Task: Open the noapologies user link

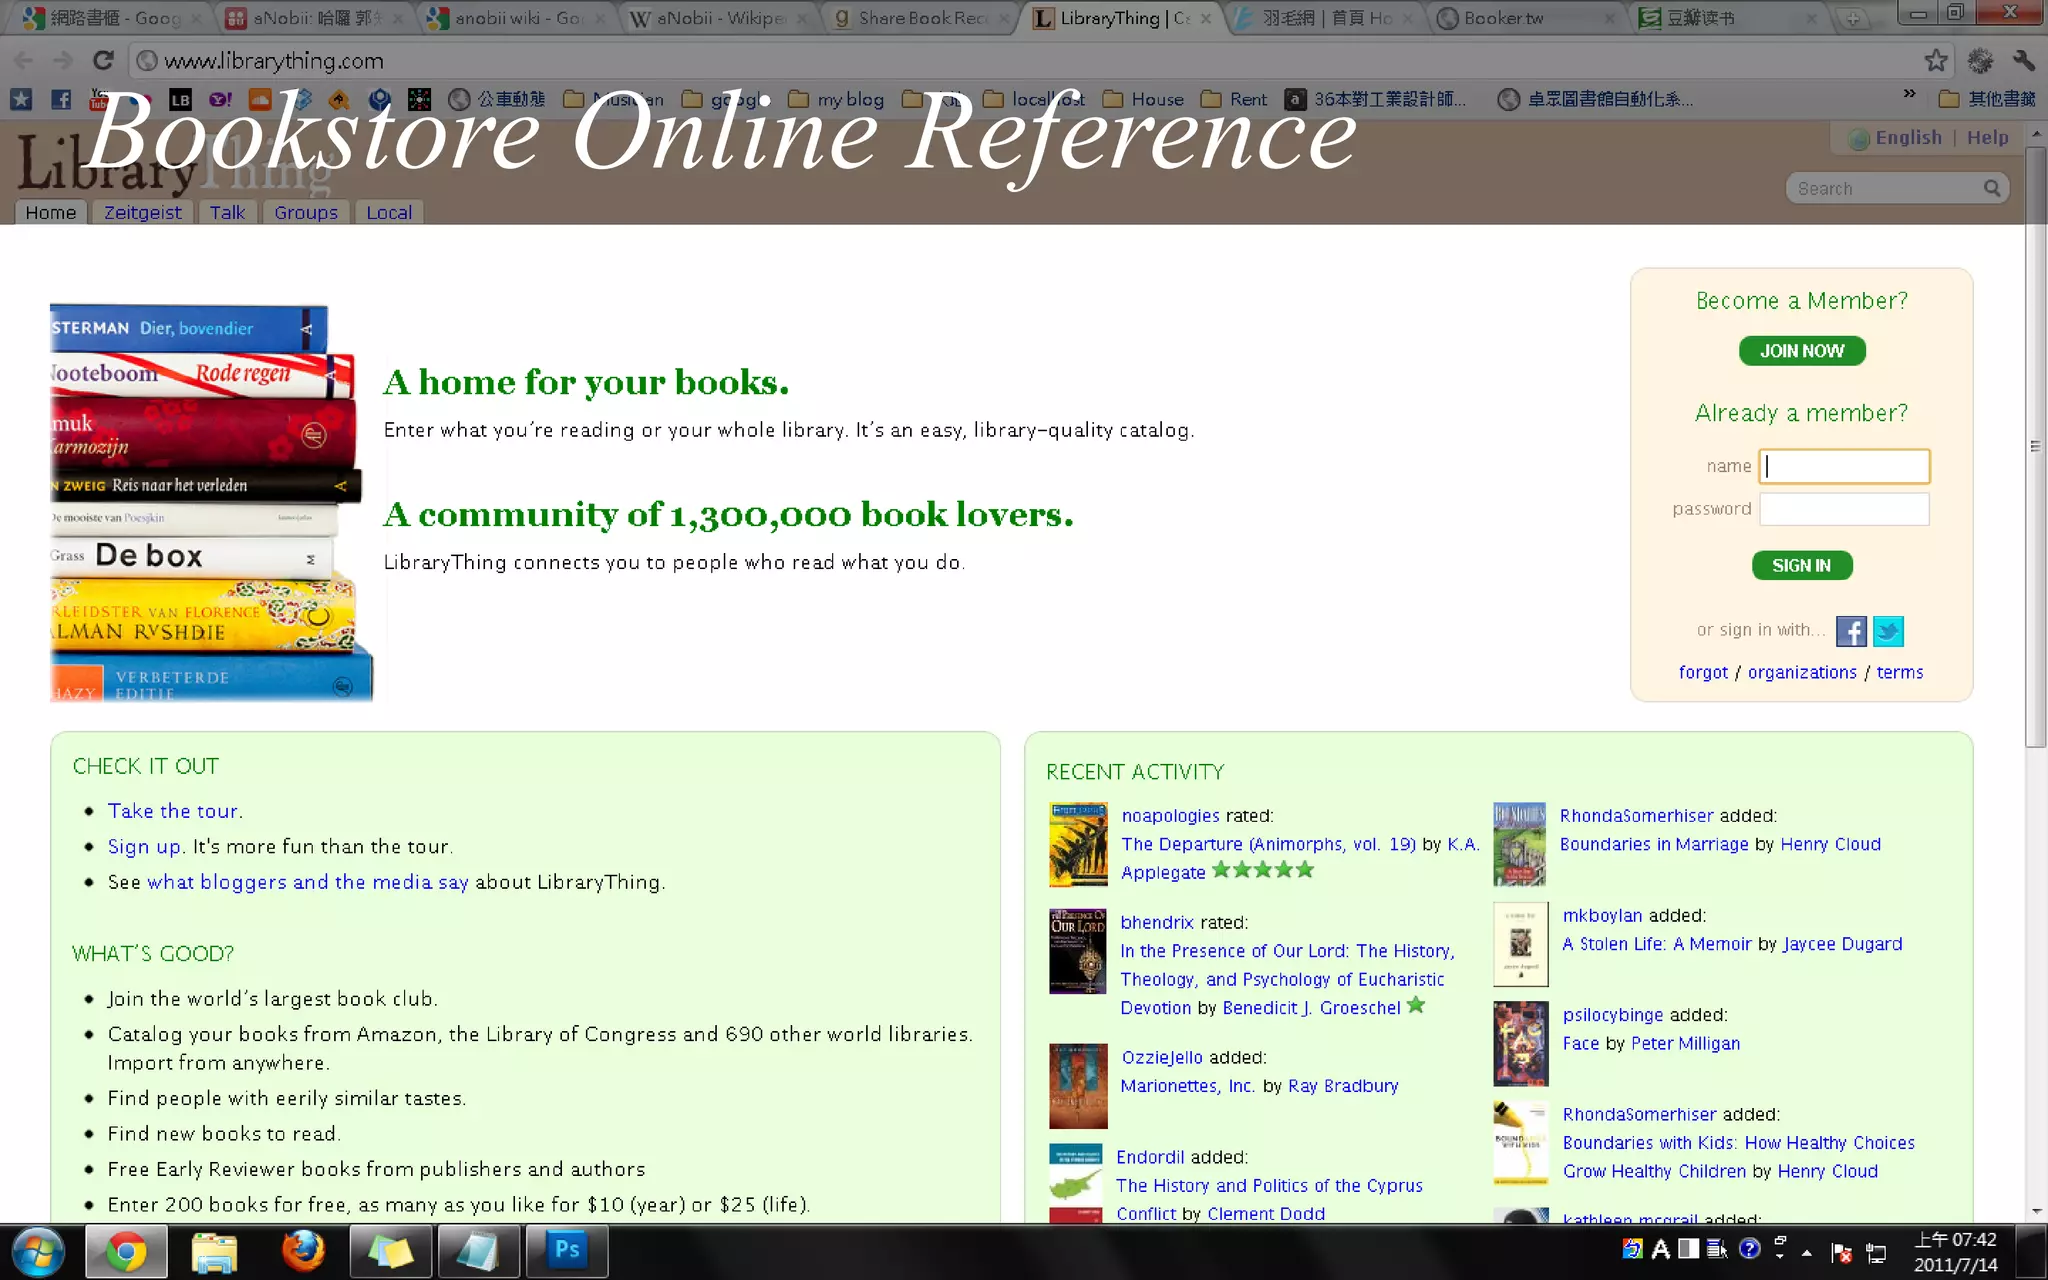Action: click(x=1170, y=816)
